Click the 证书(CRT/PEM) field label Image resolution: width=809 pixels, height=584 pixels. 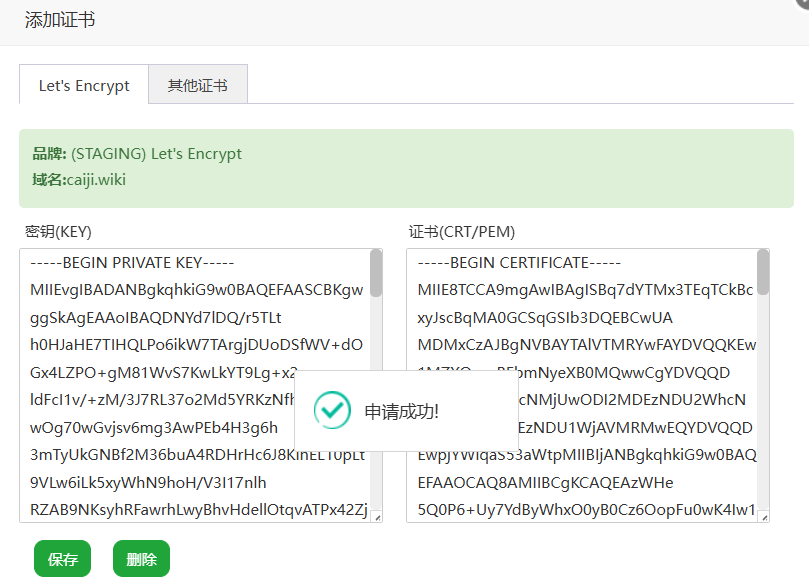pyautogui.click(x=461, y=232)
